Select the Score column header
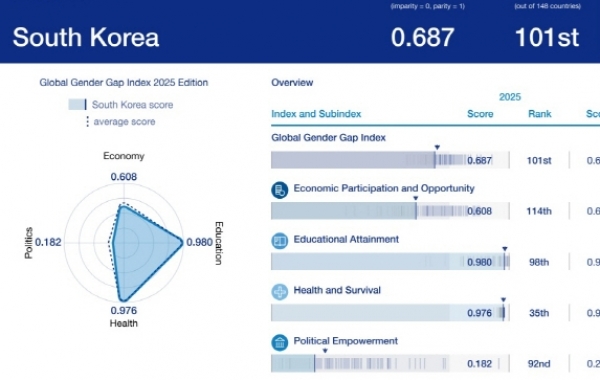Screen dimensions: 600x380 click(x=480, y=114)
